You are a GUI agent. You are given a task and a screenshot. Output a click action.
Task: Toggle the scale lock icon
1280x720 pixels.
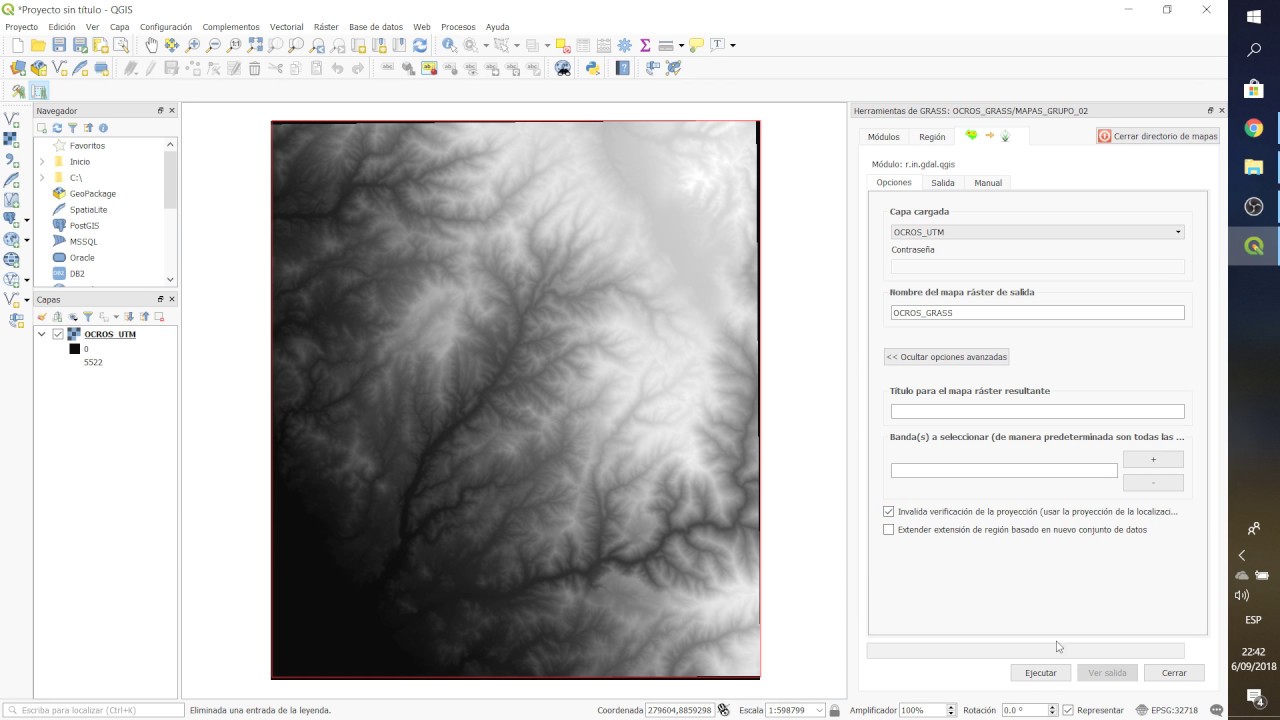834,710
